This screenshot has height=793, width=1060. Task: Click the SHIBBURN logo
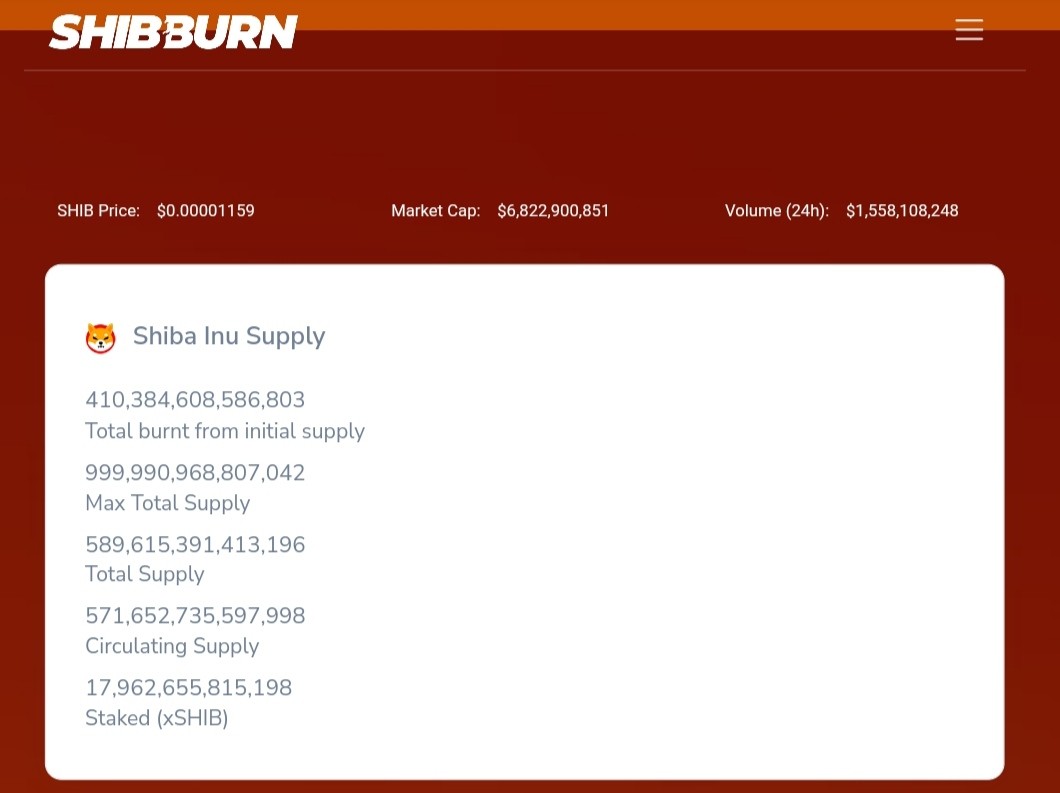pos(173,32)
